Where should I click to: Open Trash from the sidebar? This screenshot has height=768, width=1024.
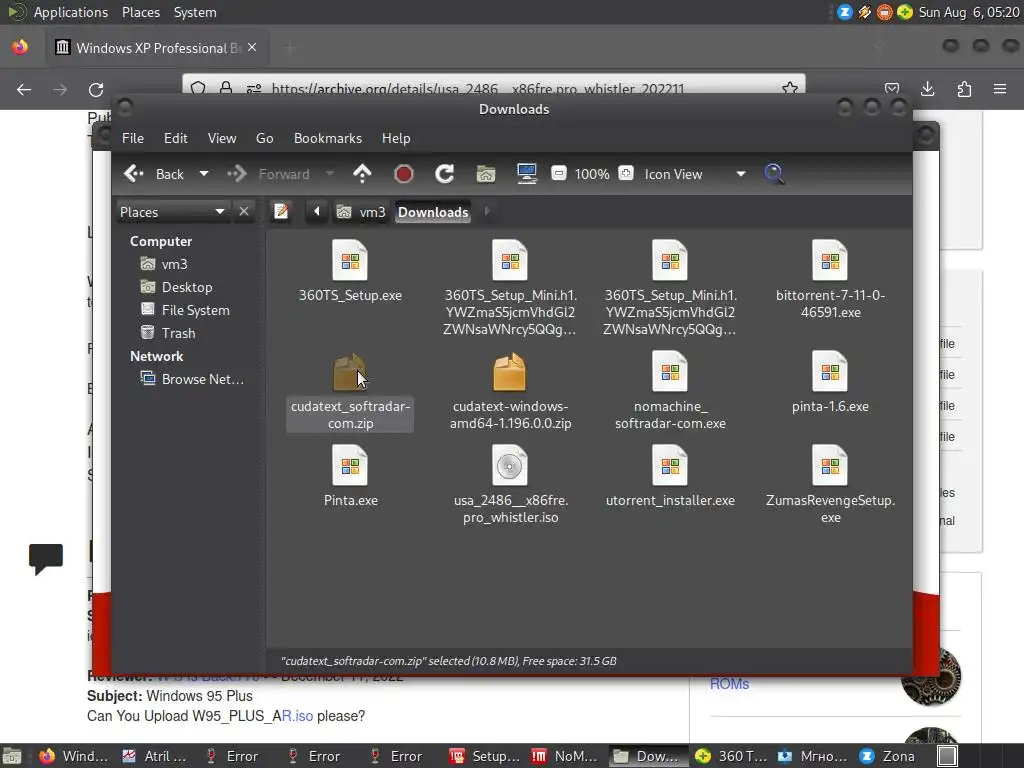point(168,332)
